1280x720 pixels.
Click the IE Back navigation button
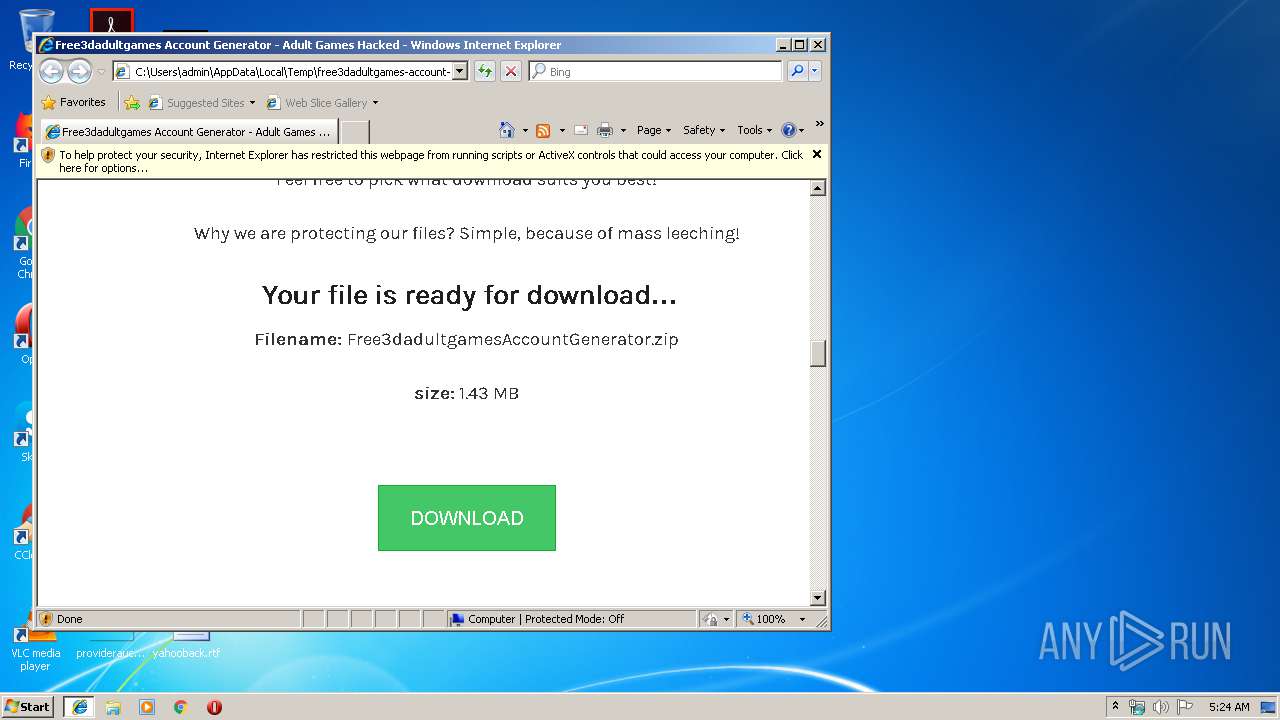52,71
